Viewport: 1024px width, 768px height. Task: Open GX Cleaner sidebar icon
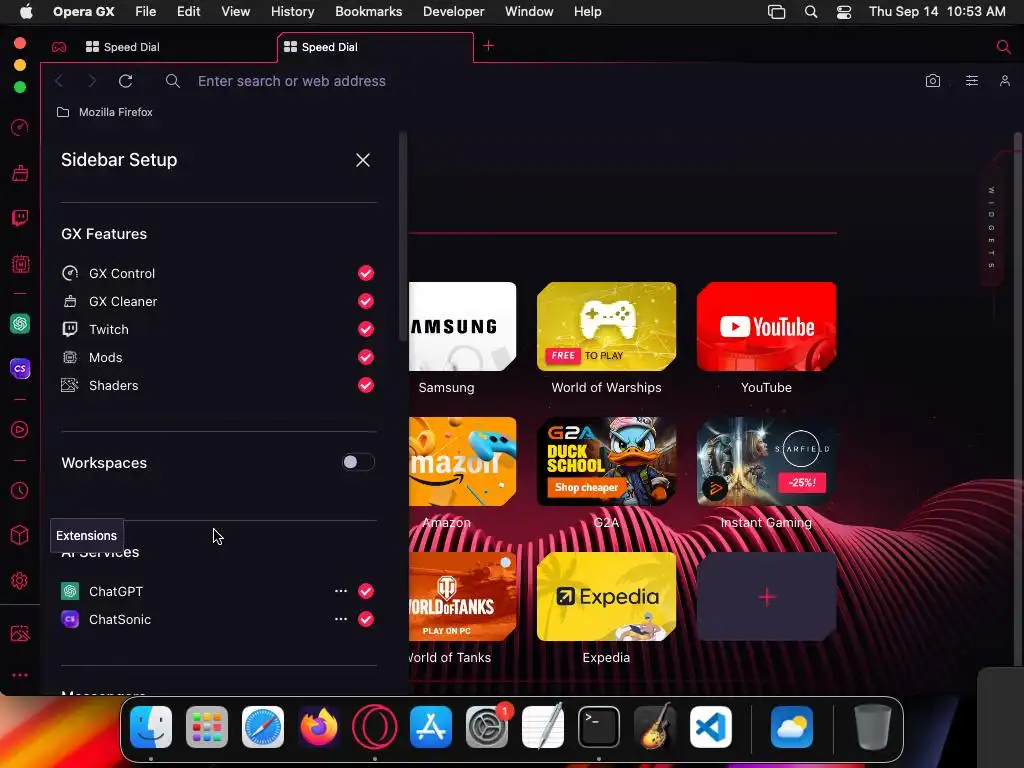(20, 173)
